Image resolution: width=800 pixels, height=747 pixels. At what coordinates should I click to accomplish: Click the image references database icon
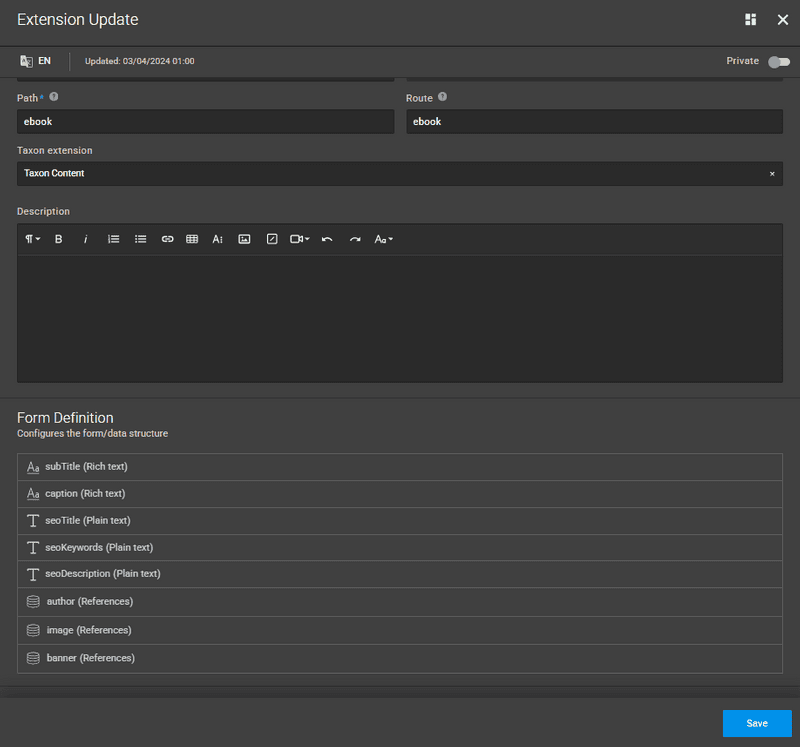click(x=33, y=631)
